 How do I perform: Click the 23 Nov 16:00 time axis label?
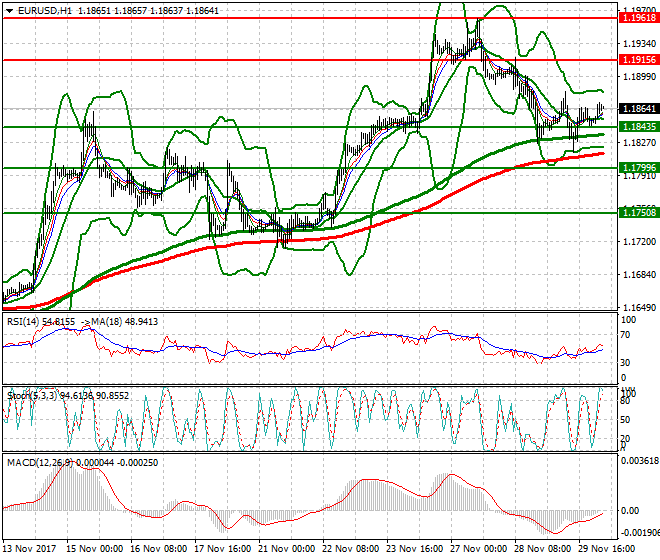click(x=415, y=549)
